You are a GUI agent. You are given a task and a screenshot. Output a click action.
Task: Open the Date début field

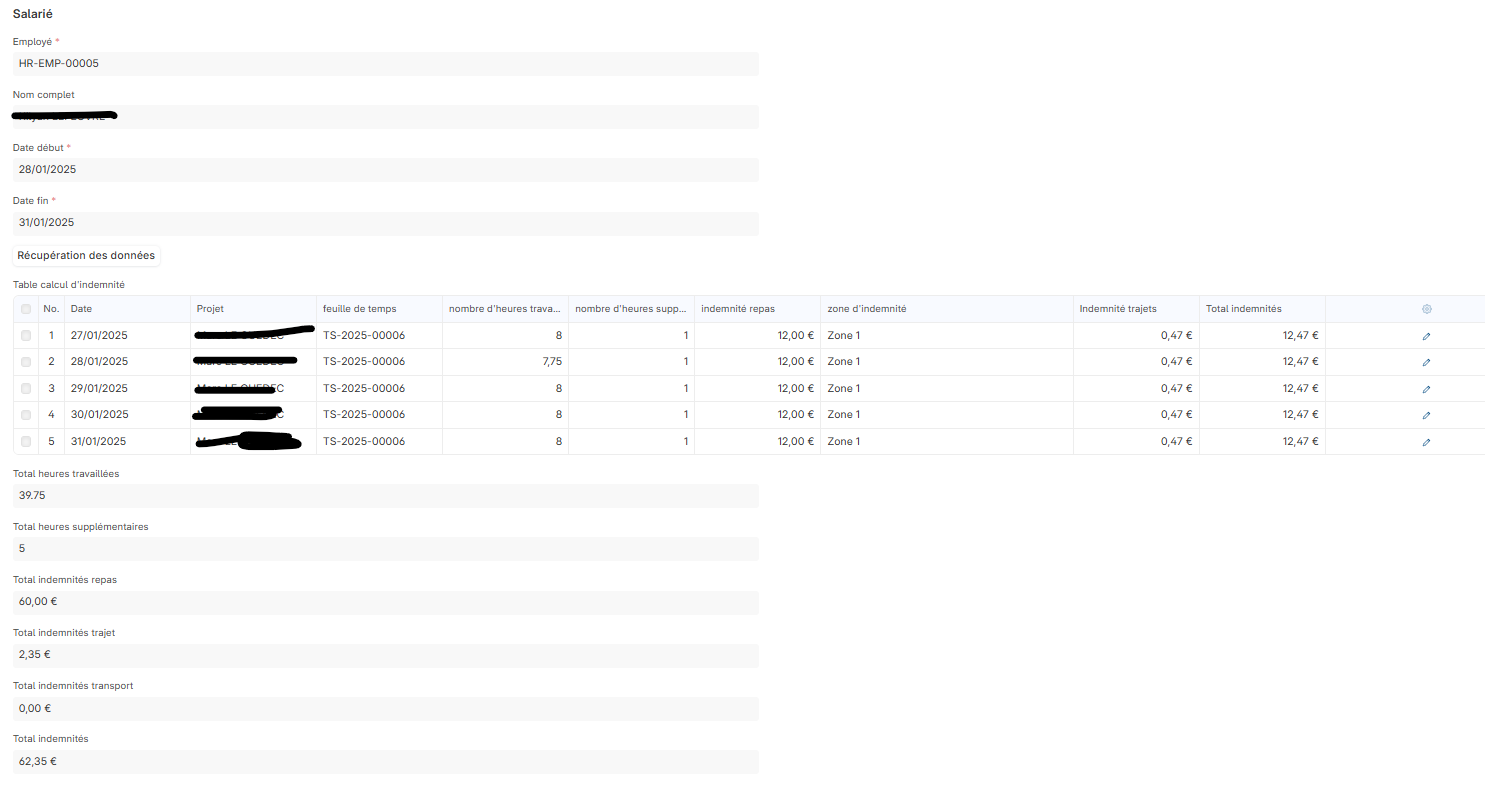tap(385, 170)
